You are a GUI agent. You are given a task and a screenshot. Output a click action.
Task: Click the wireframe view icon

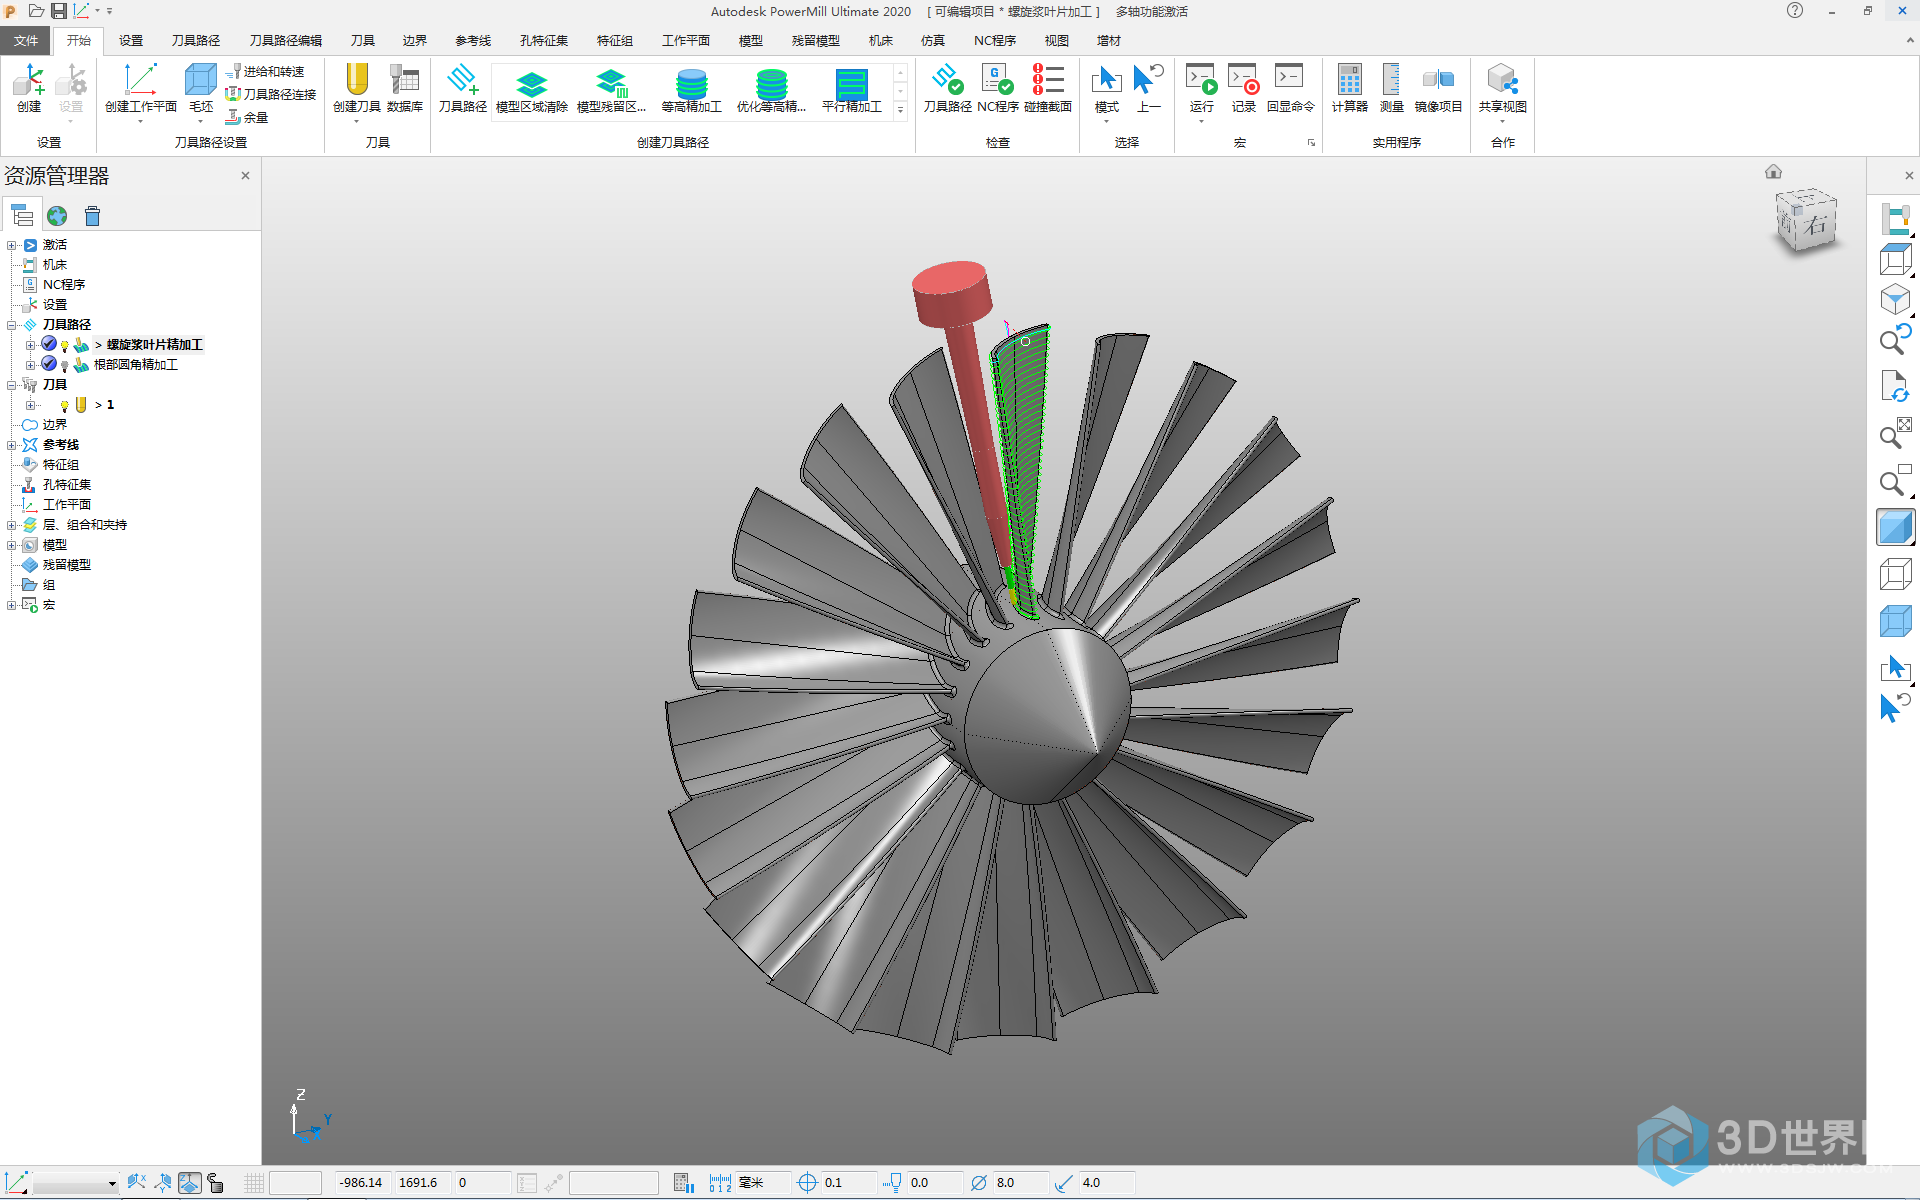tap(1894, 575)
